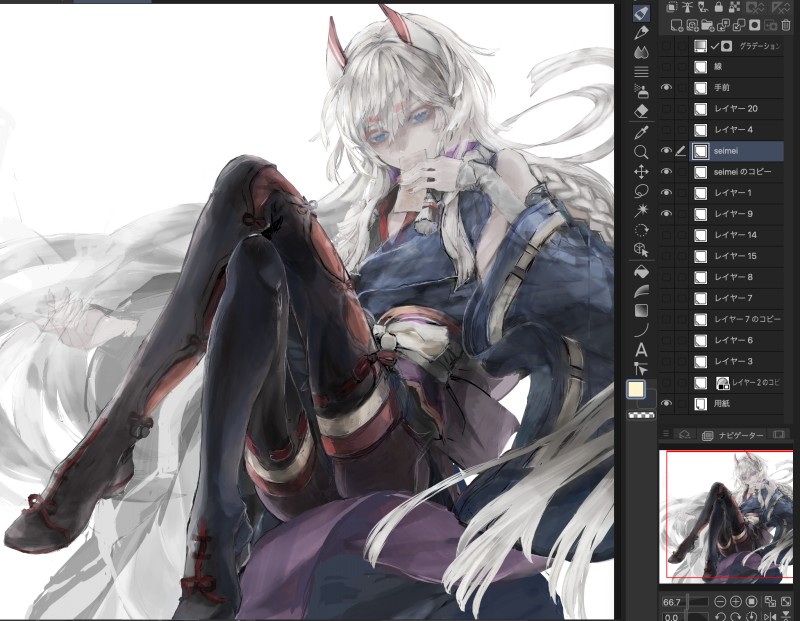Click the Merge with layer below icon

click(x=739, y=25)
